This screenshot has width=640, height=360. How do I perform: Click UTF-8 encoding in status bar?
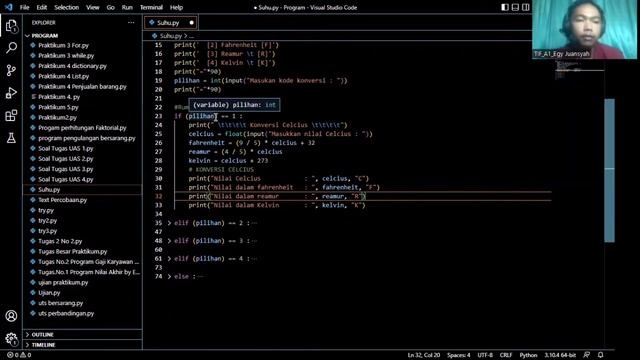pyautogui.click(x=485, y=355)
